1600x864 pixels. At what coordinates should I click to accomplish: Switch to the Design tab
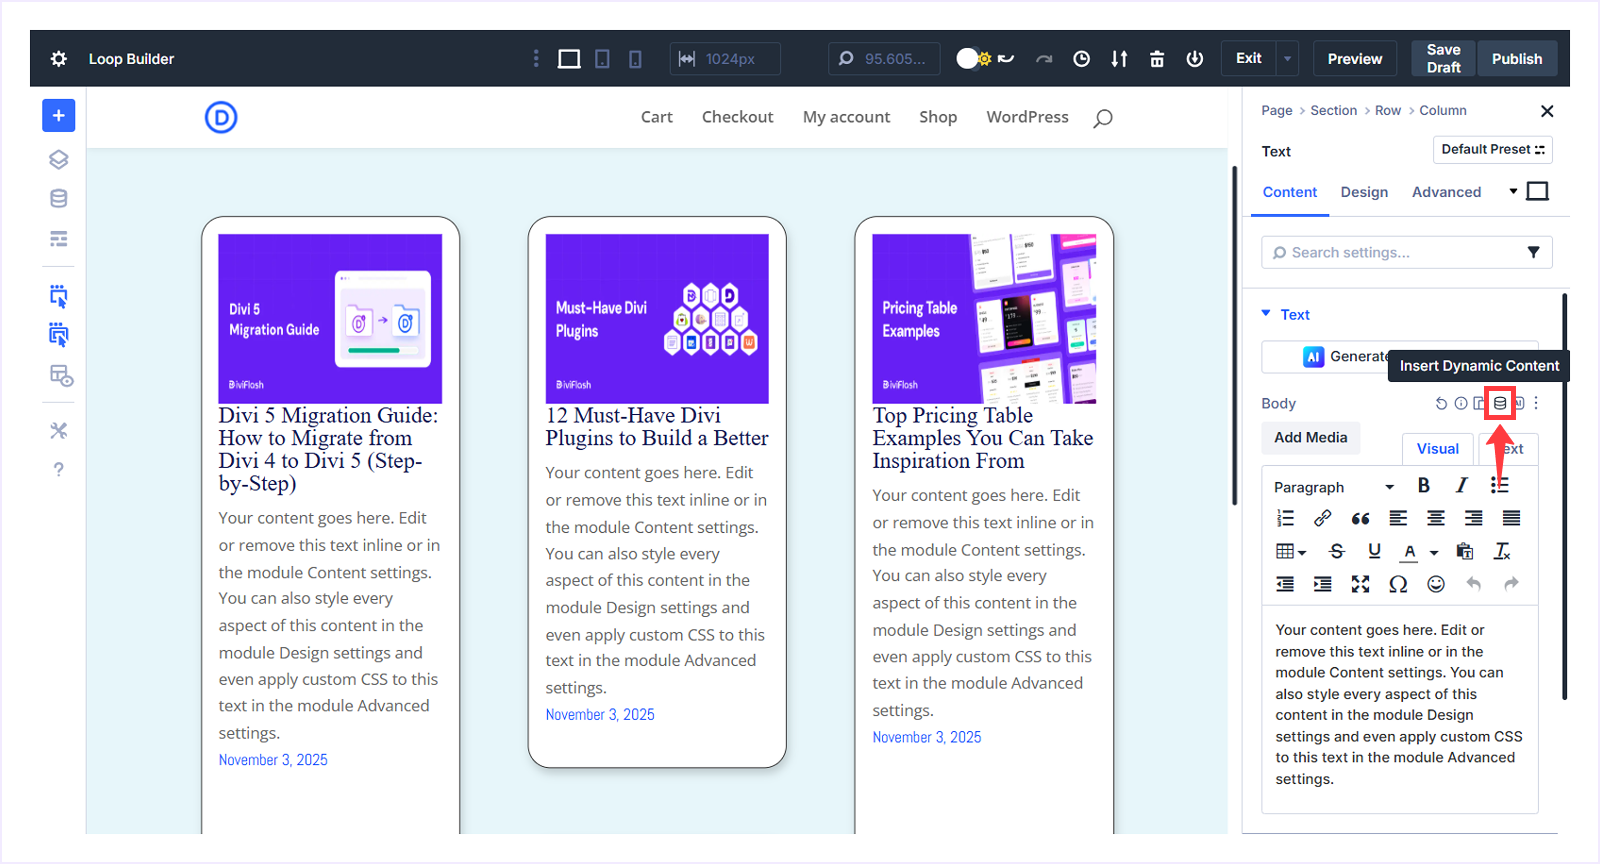pyautogui.click(x=1364, y=192)
